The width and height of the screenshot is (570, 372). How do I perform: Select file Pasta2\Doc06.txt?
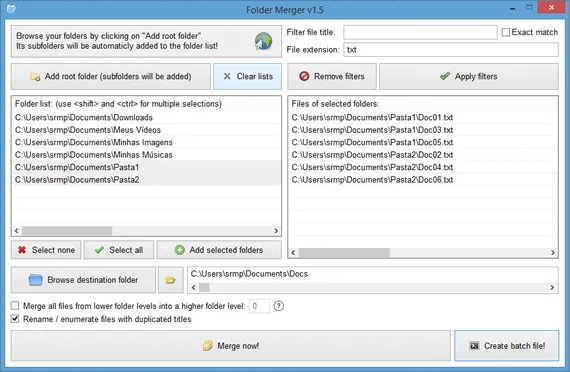[x=423, y=180]
